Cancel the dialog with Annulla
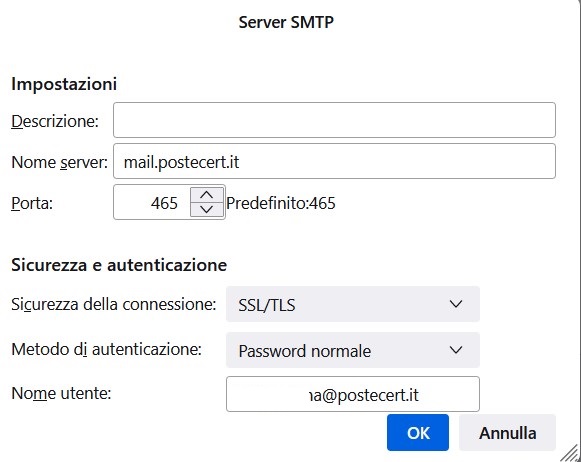Image resolution: width=581 pixels, height=462 pixels. [507, 433]
